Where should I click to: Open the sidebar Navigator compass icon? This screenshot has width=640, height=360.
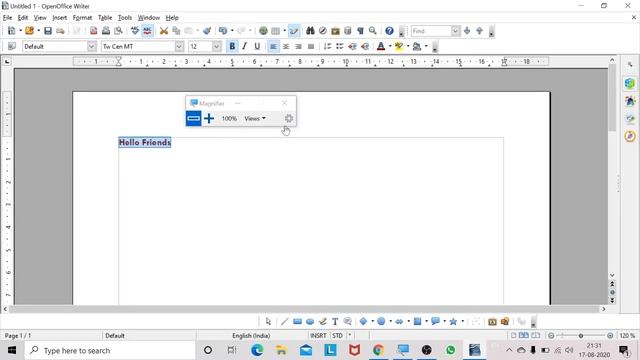coord(630,136)
